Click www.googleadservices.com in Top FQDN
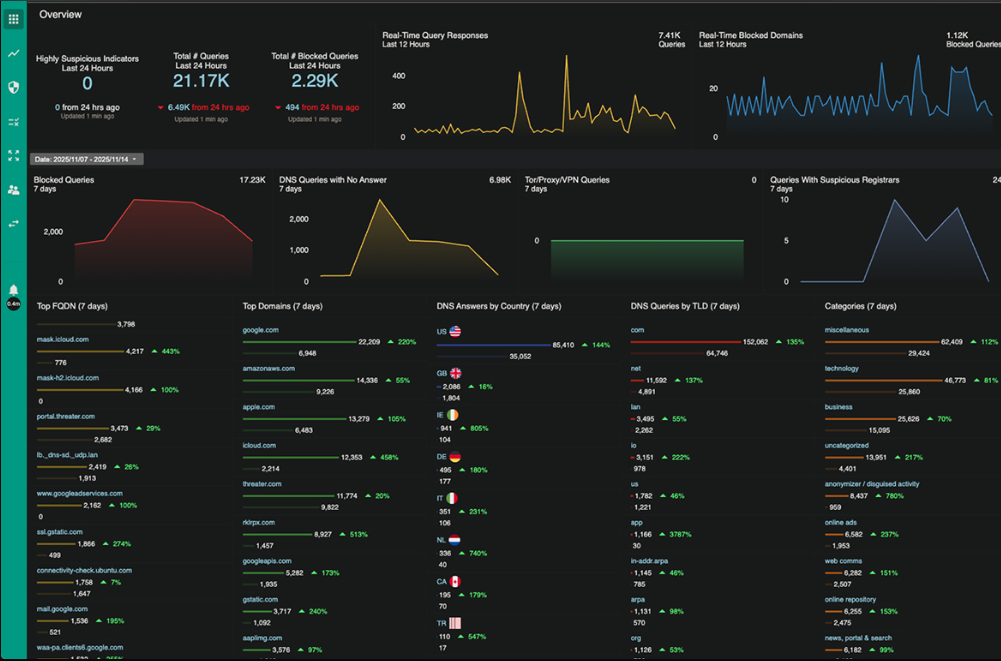The image size is (1001, 661). (x=80, y=494)
